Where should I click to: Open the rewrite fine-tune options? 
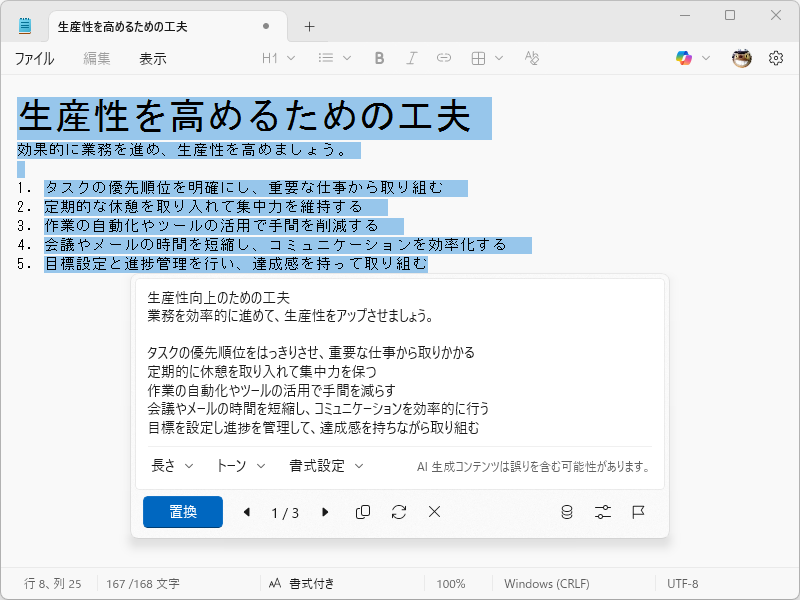pos(602,512)
